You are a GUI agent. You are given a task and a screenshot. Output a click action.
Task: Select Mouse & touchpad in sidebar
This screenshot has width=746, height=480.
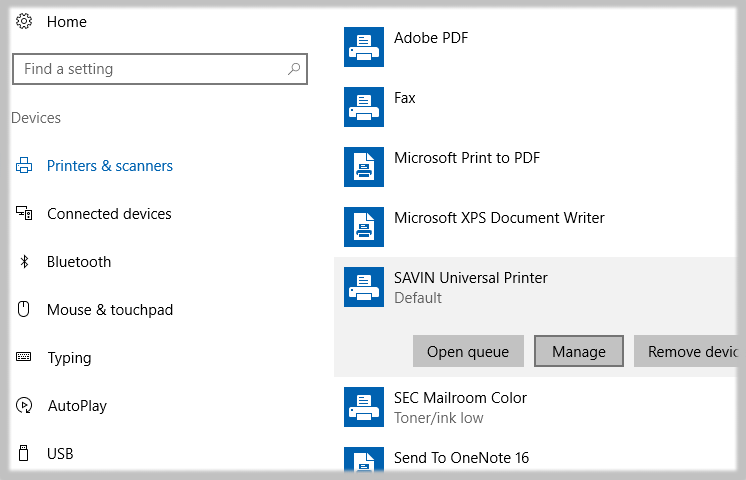coord(110,310)
